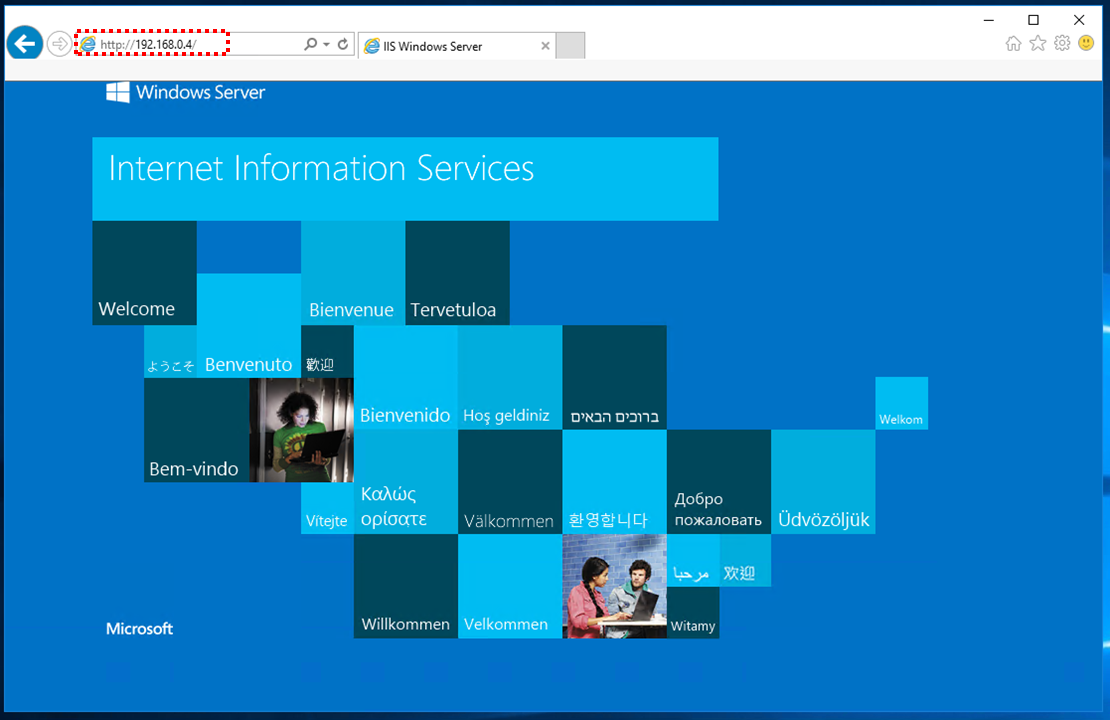Click the Hoş geldiniz tile

coord(510,377)
